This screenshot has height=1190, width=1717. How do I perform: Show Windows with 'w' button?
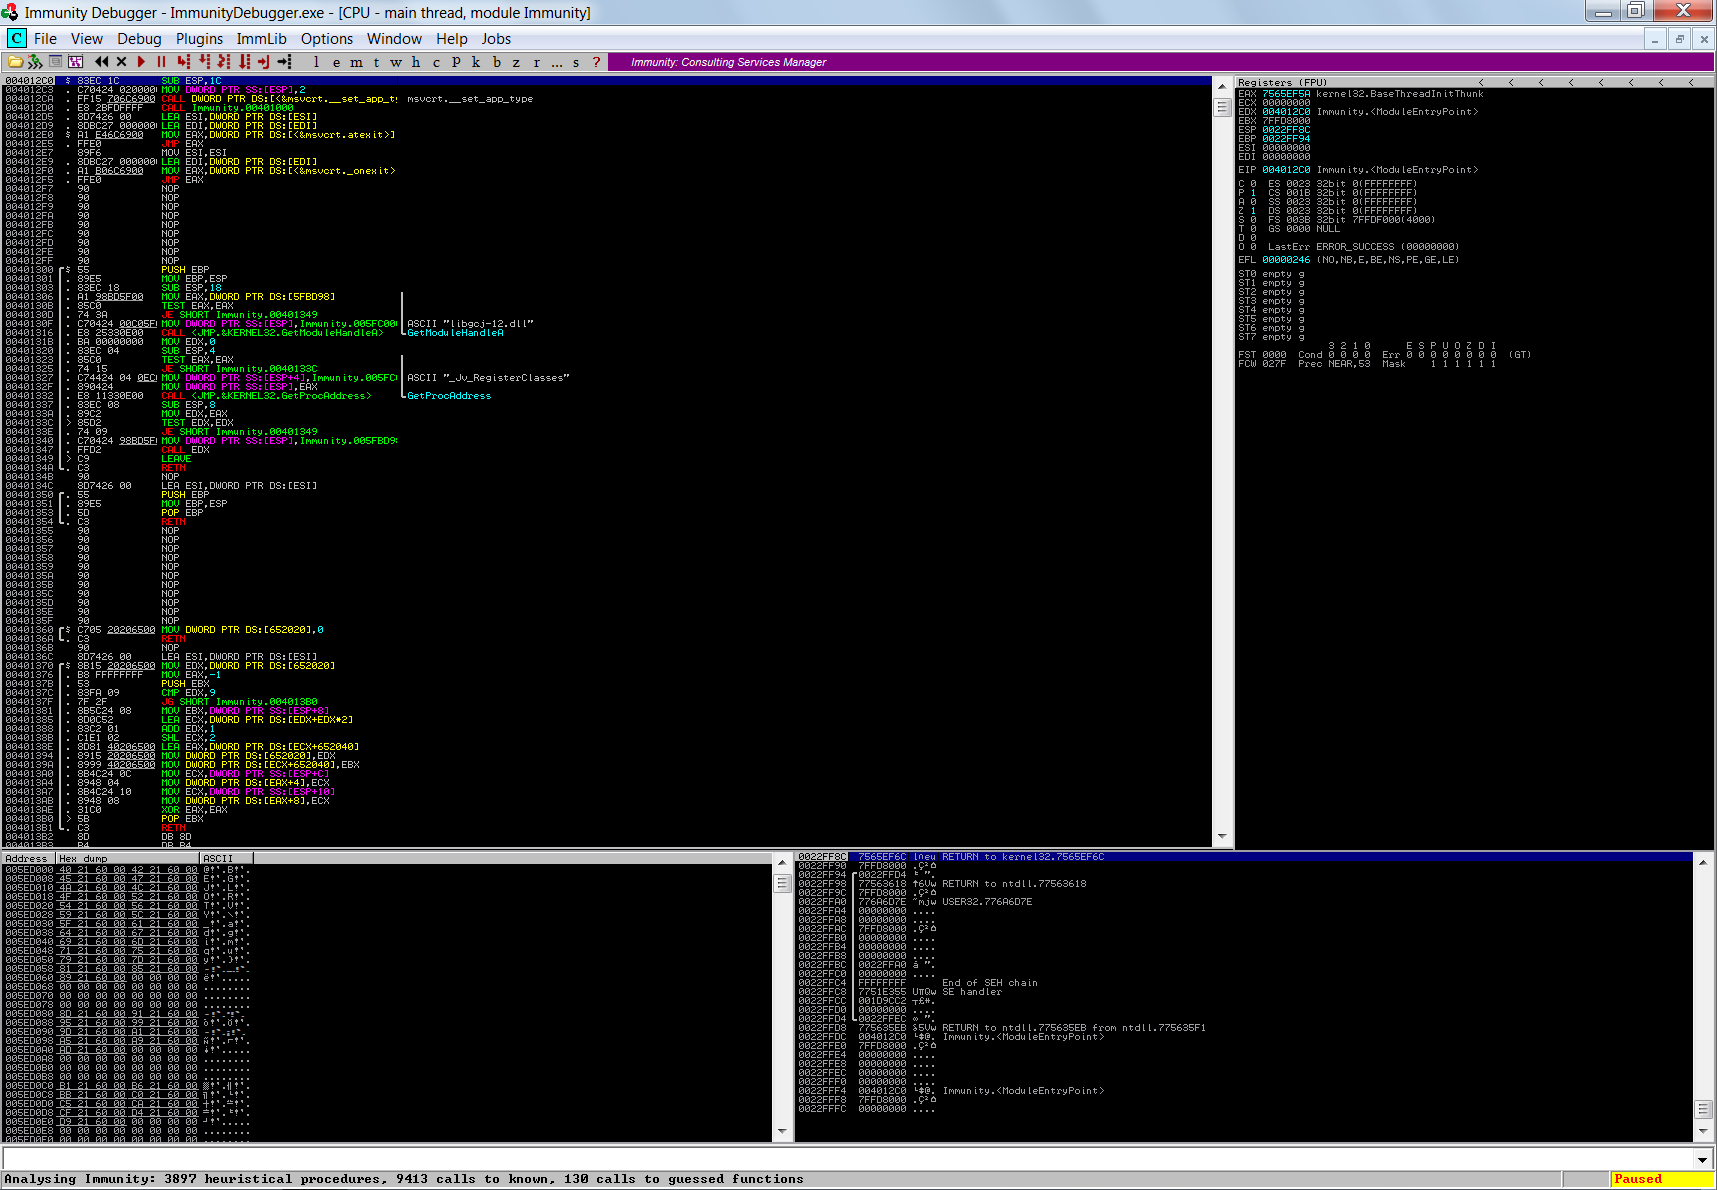[x=396, y=62]
